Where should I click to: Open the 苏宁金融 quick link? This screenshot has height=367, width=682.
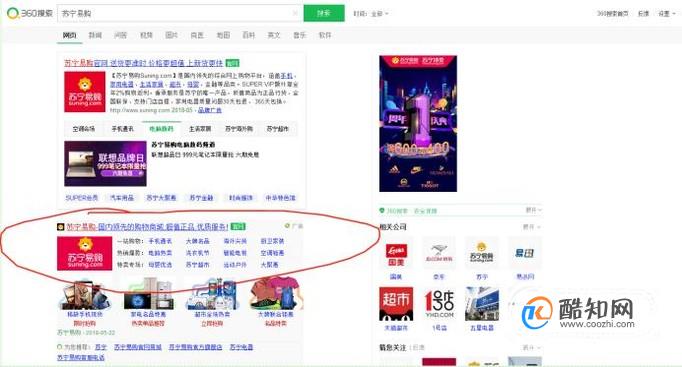pos(201,198)
